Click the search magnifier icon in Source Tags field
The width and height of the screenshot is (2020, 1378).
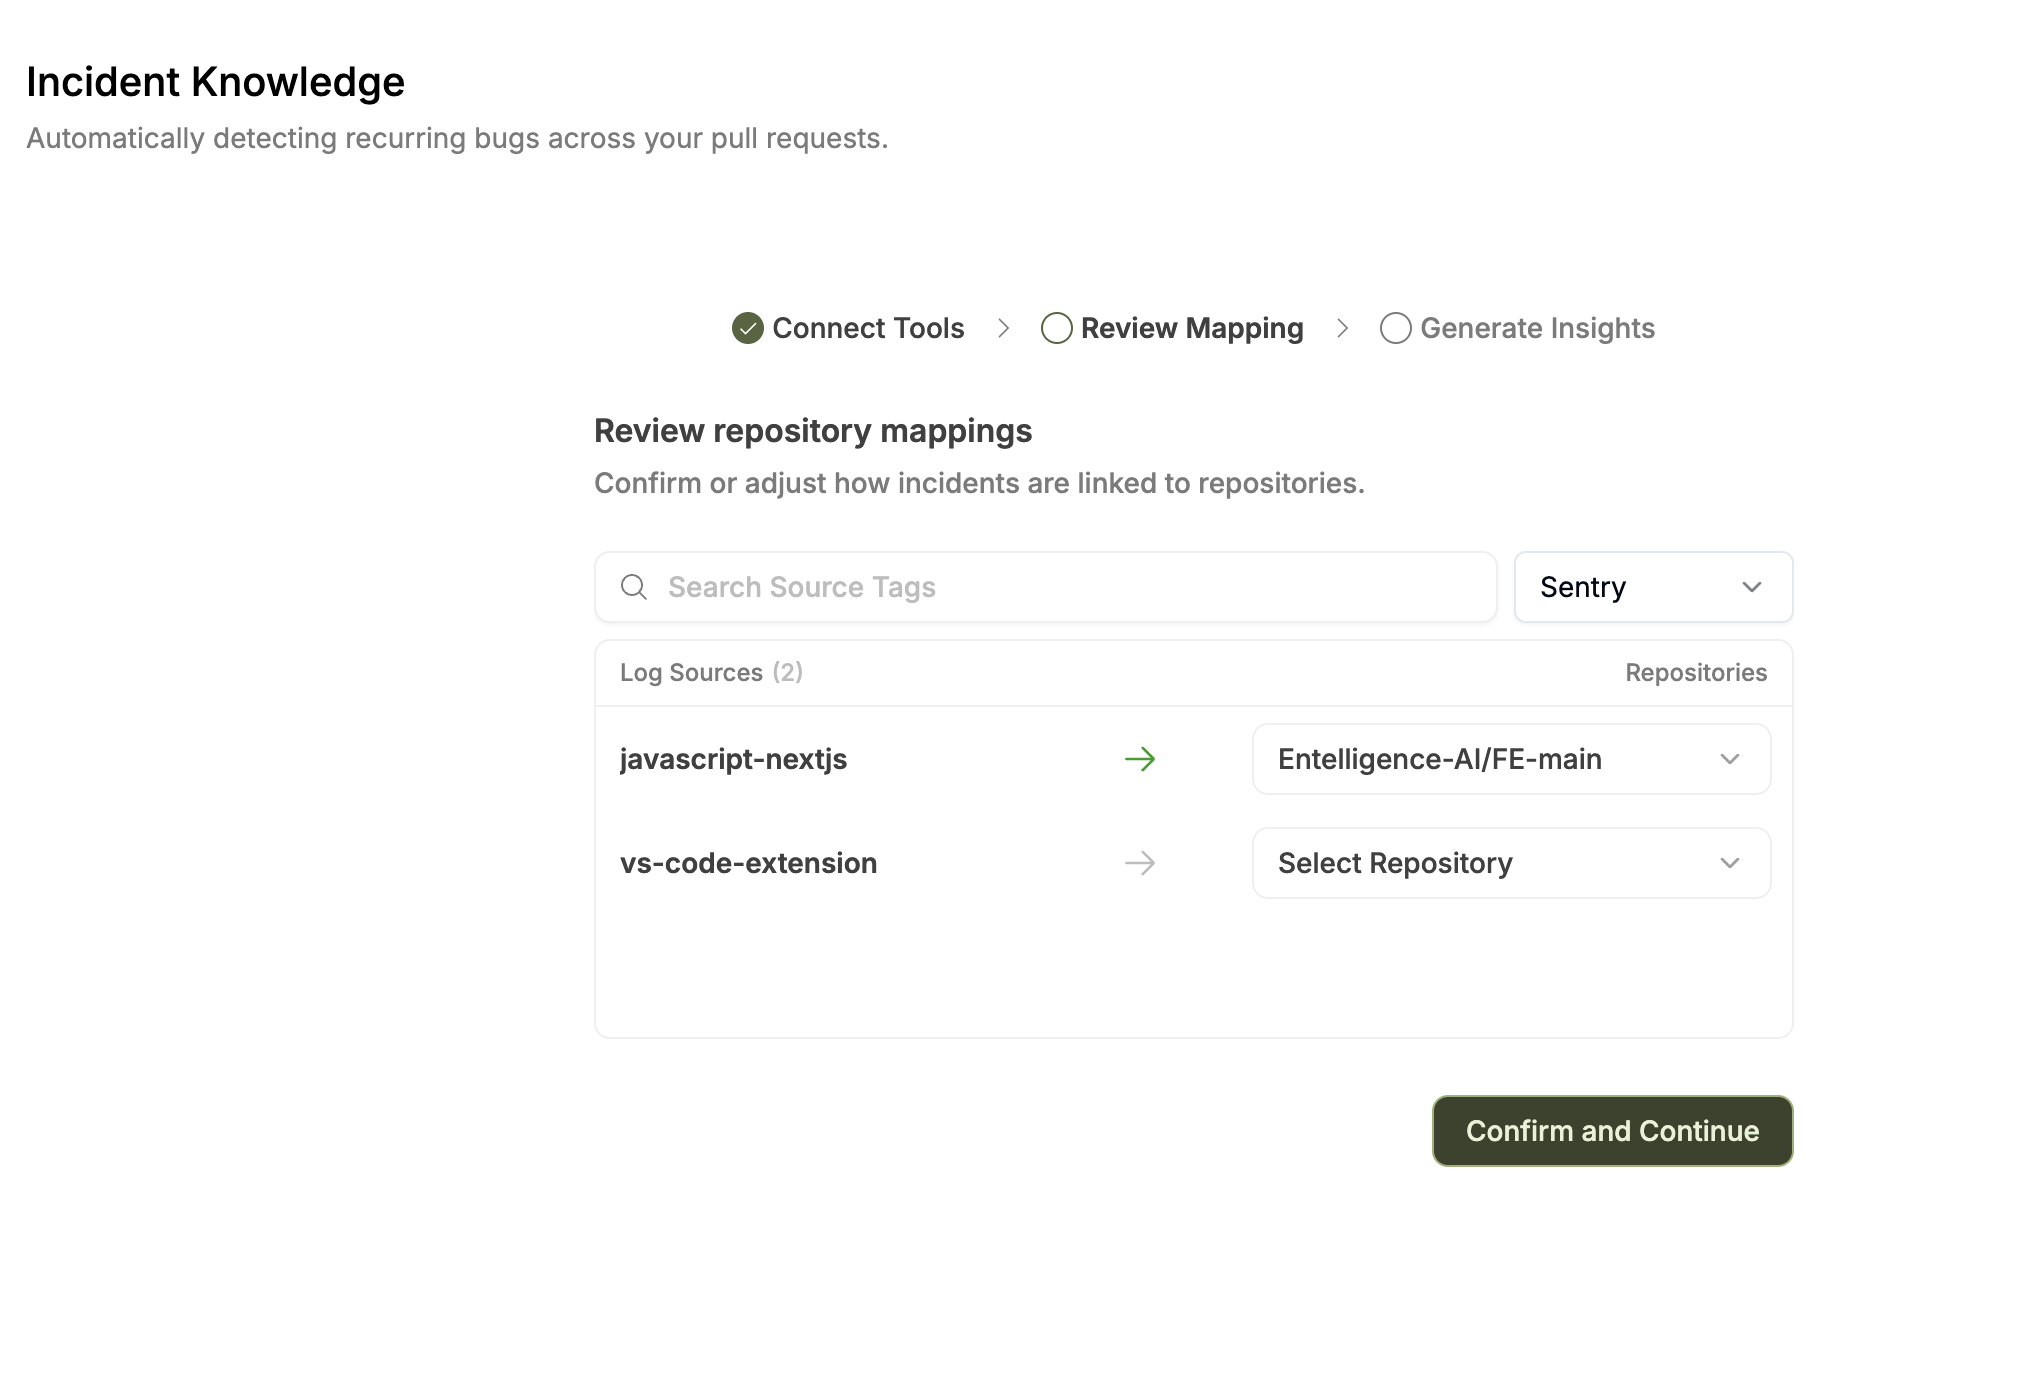(634, 587)
